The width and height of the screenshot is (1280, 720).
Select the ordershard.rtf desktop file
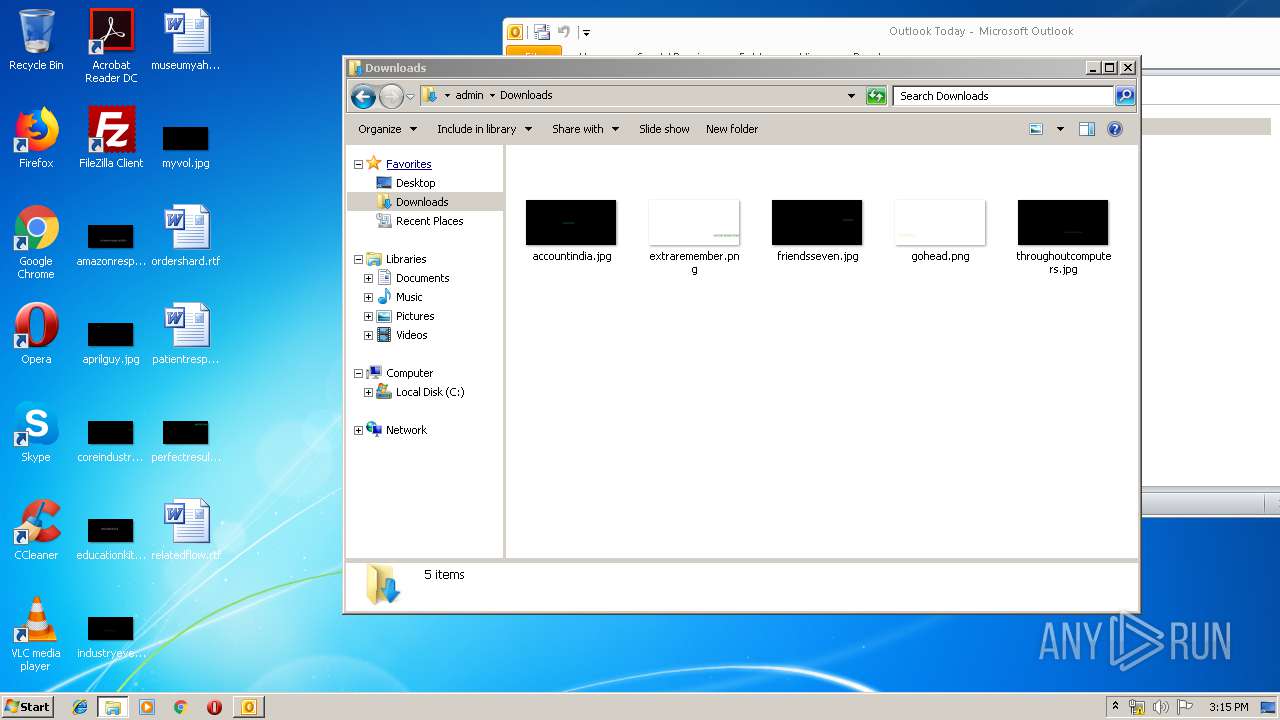click(186, 236)
